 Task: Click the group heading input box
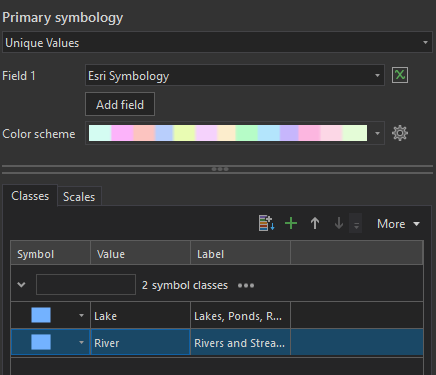[x=86, y=285]
